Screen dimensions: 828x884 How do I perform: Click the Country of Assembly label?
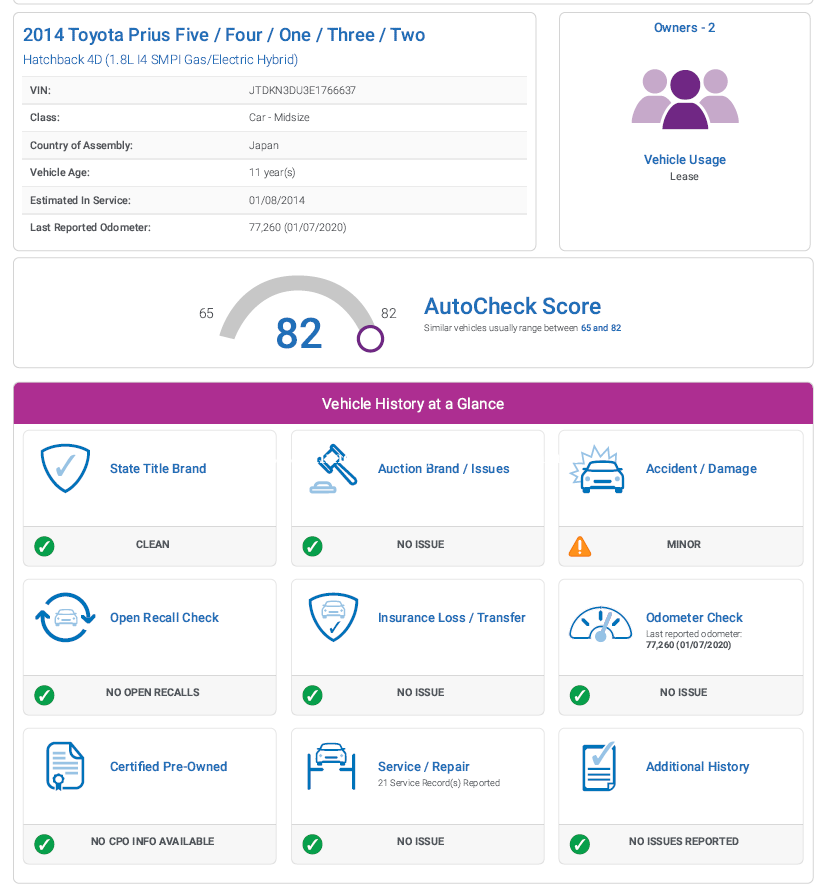(81, 145)
